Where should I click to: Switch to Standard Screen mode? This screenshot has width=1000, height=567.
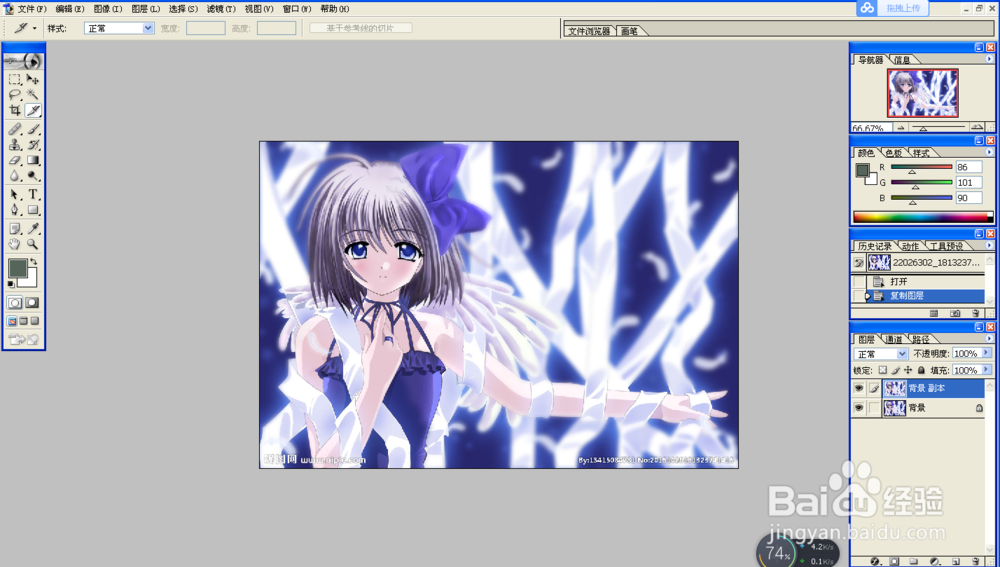coord(12,321)
